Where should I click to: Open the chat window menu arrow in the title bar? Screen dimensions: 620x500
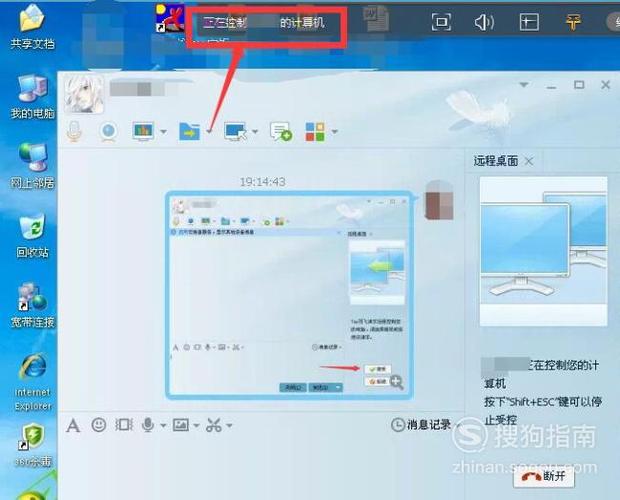[524, 85]
